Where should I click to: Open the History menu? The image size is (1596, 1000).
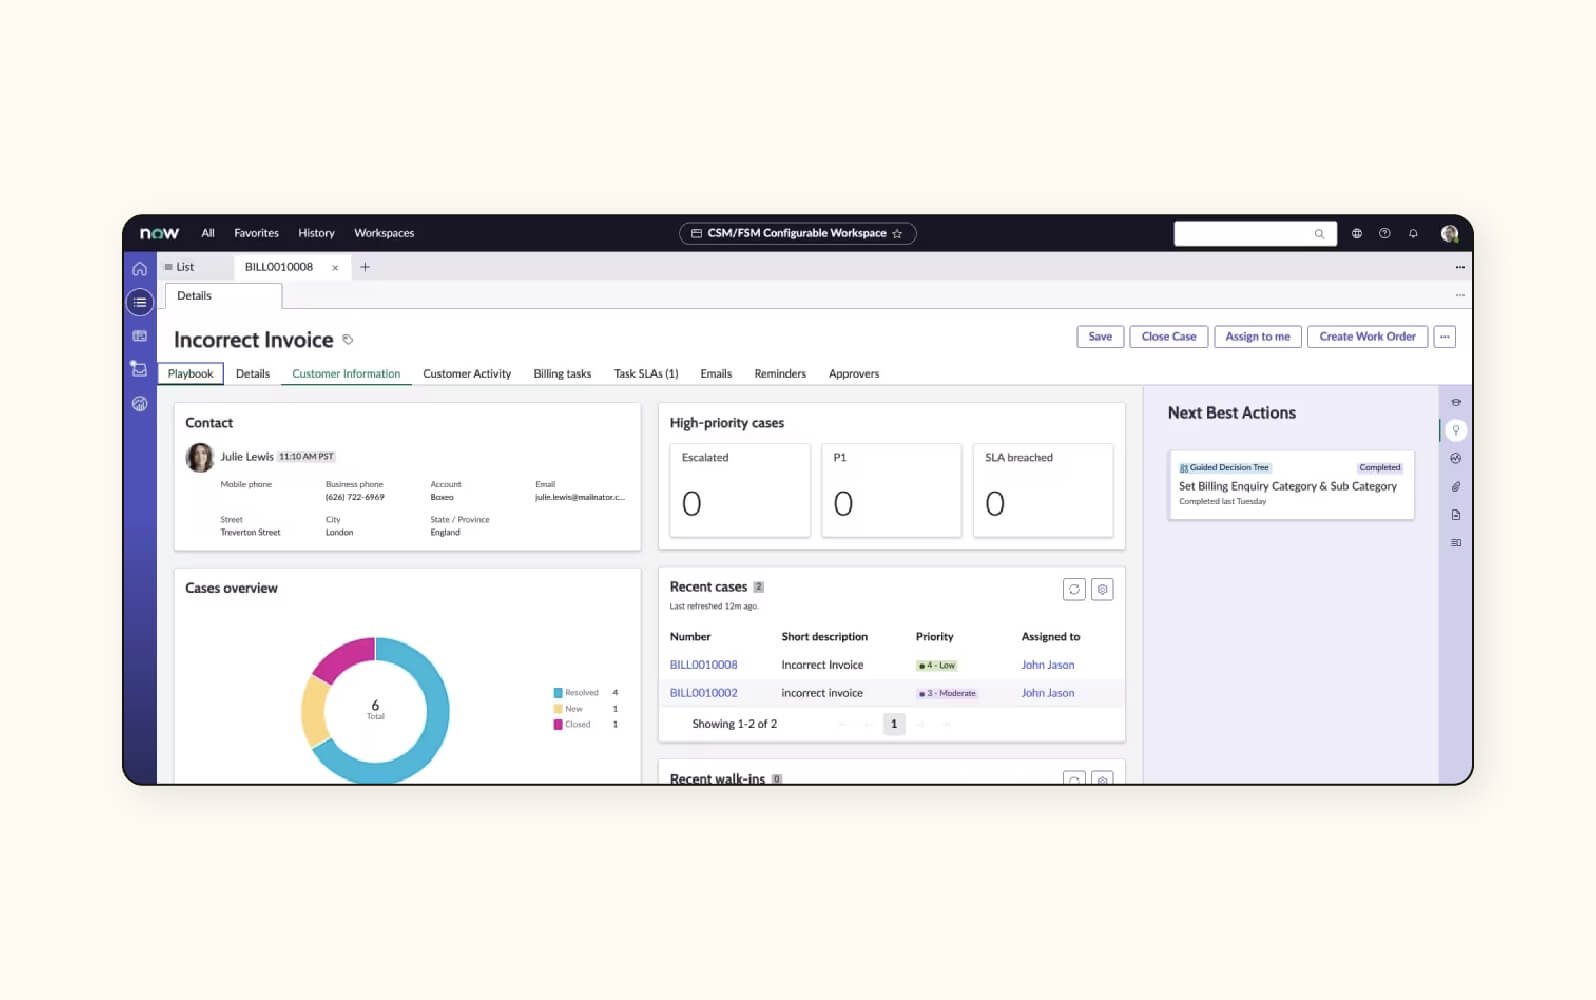[316, 233]
